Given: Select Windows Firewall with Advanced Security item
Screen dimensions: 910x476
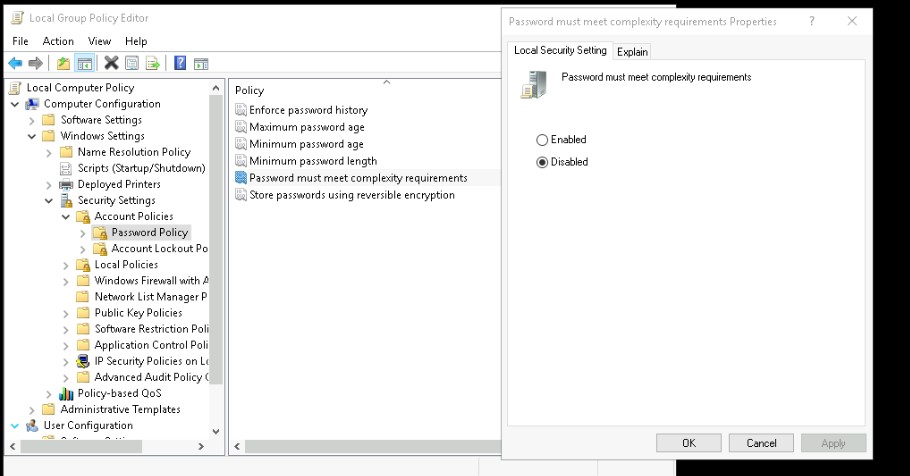Looking at the screenshot, I should [151, 281].
